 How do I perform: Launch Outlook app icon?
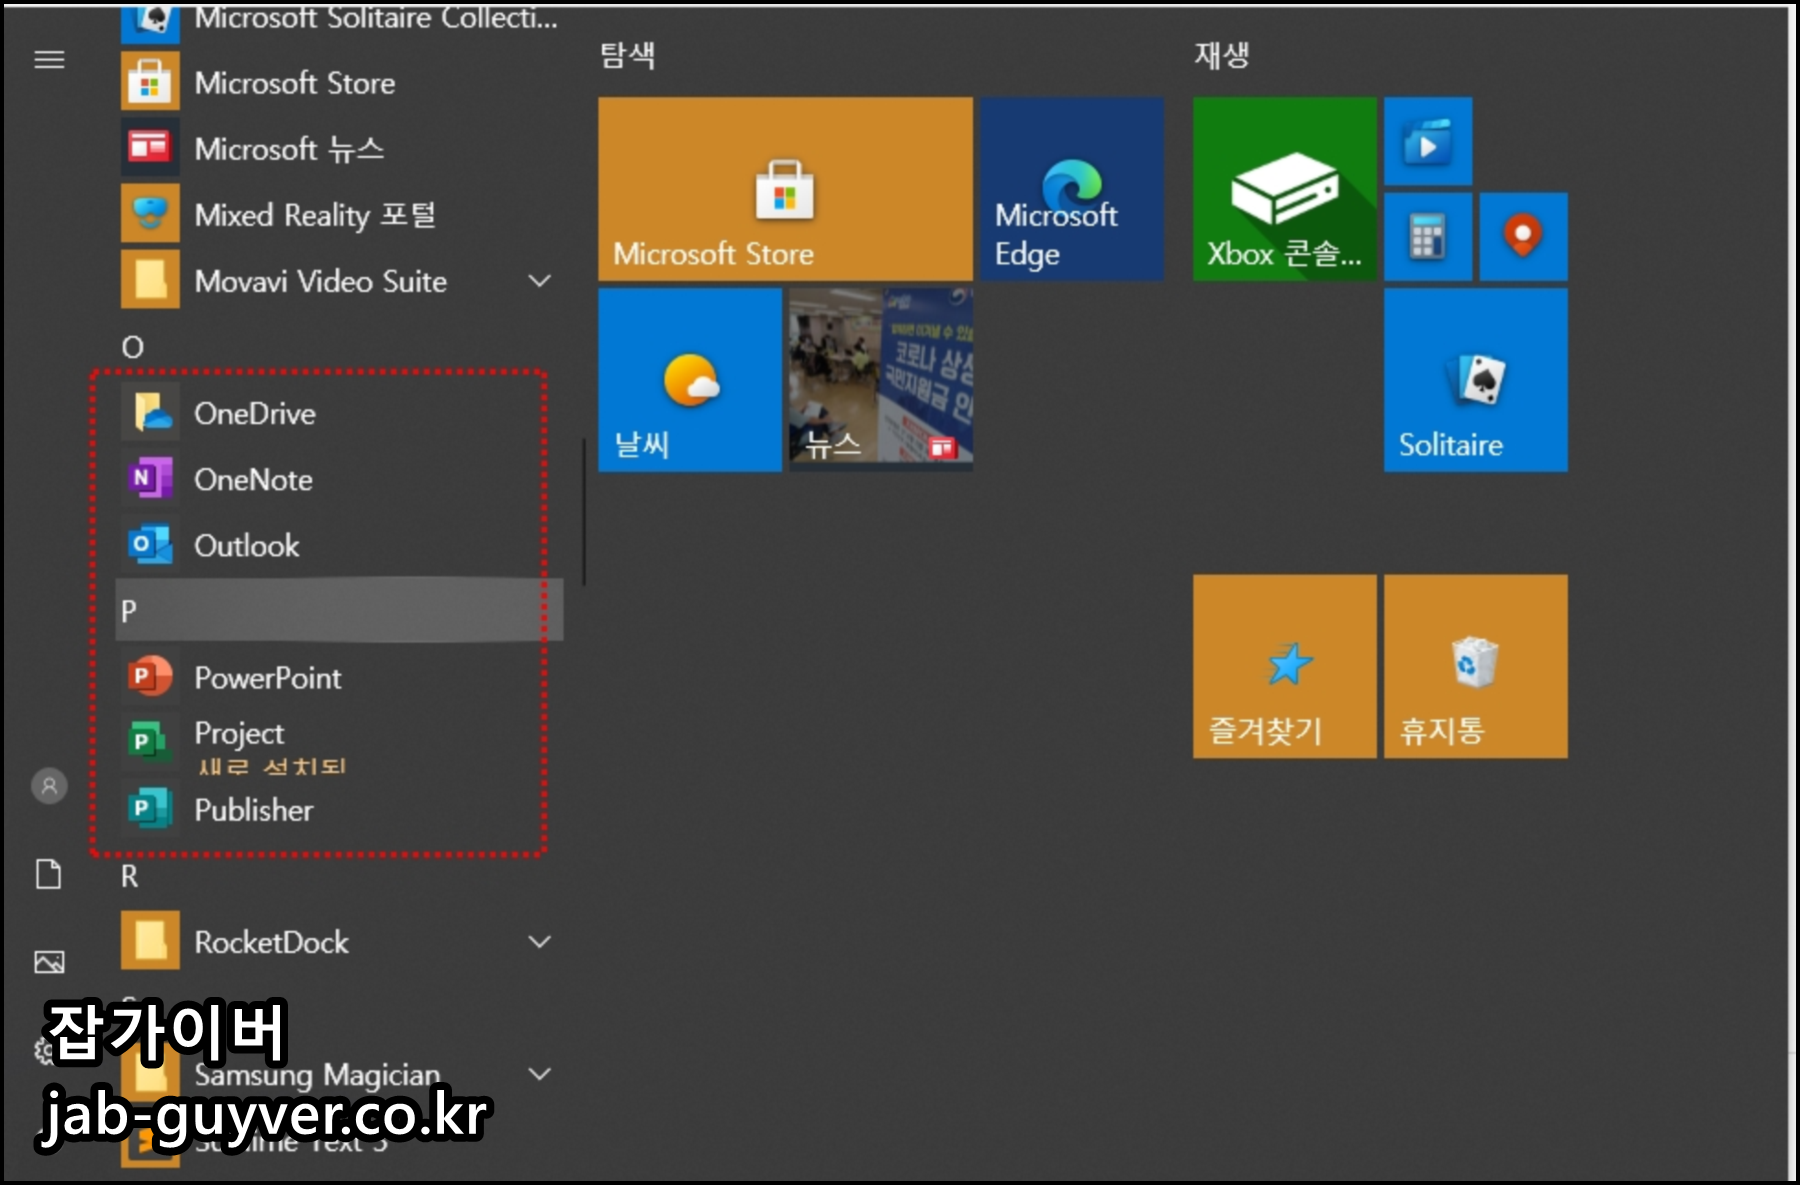[150, 544]
